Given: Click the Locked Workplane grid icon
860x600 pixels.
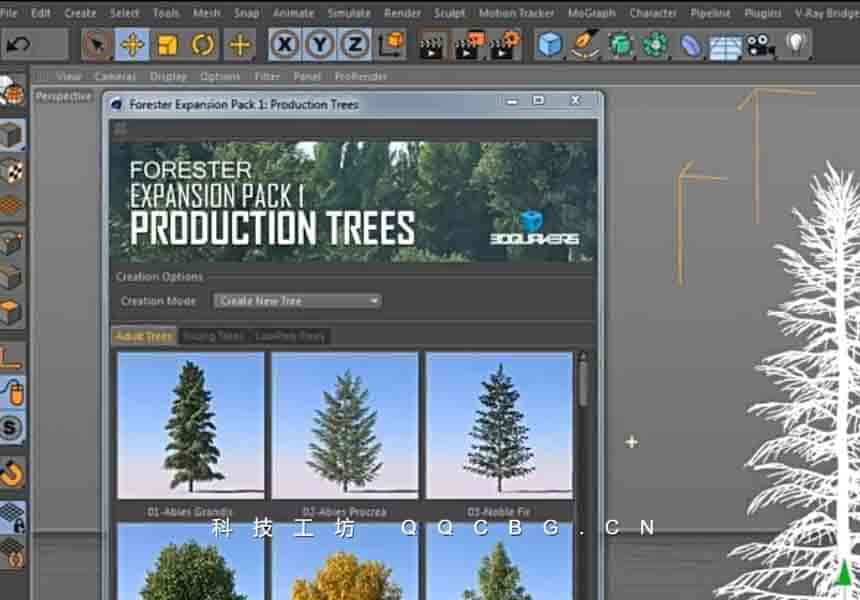Looking at the screenshot, I should click(12, 517).
